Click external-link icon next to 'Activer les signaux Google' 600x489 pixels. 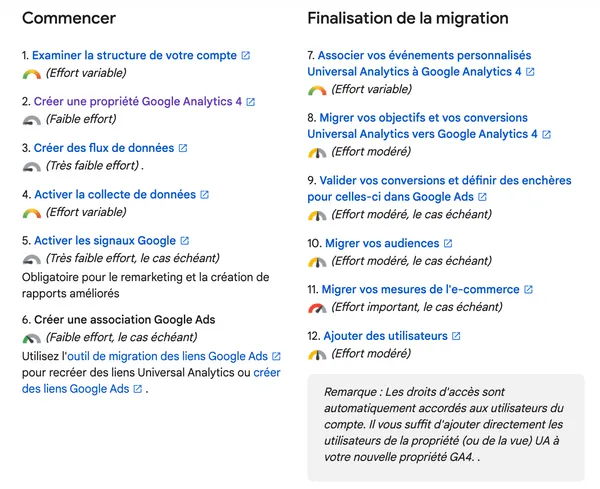(x=185, y=241)
